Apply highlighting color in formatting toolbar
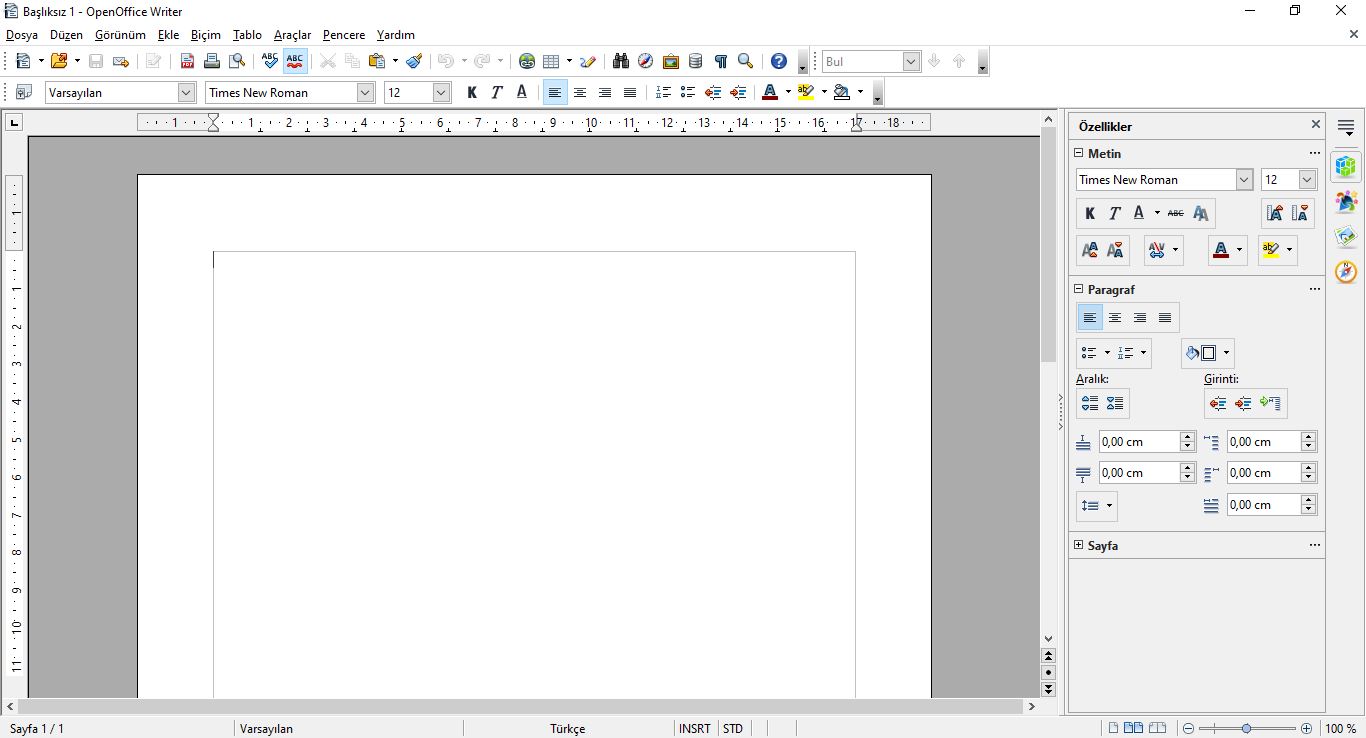The height and width of the screenshot is (738, 1366). [x=806, y=92]
